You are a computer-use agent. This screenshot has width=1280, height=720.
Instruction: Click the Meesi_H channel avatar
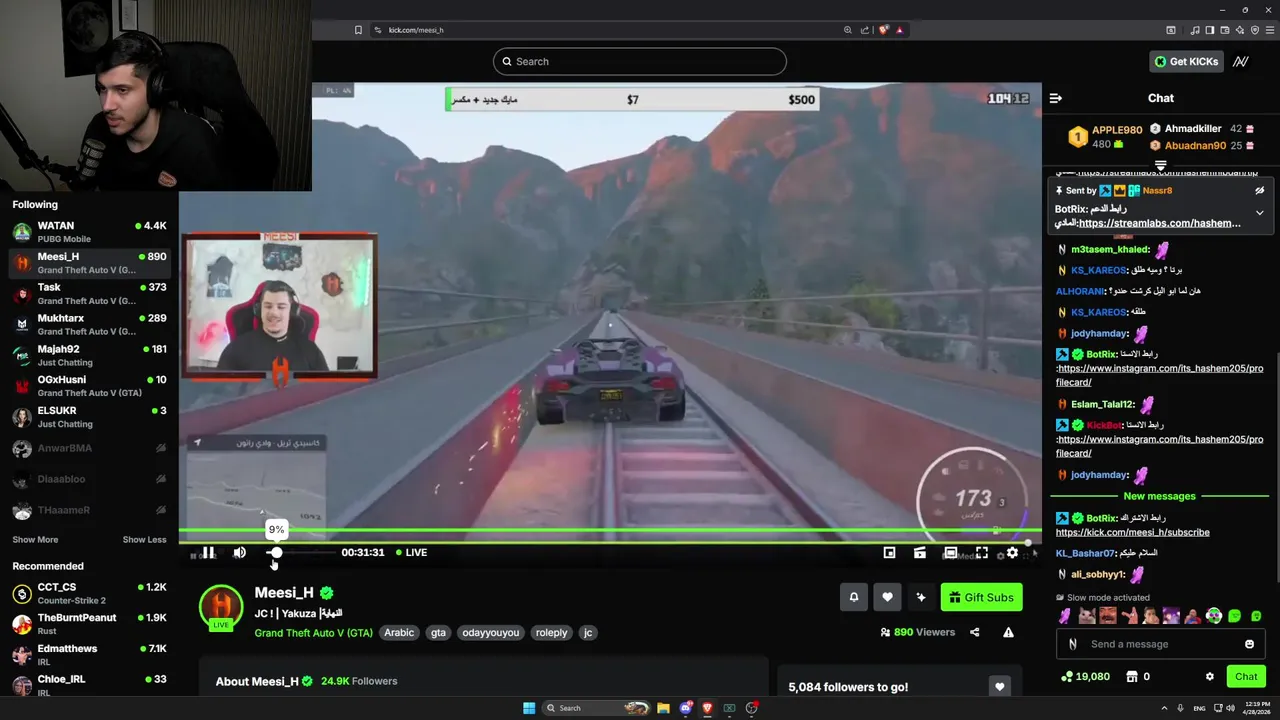(221, 607)
